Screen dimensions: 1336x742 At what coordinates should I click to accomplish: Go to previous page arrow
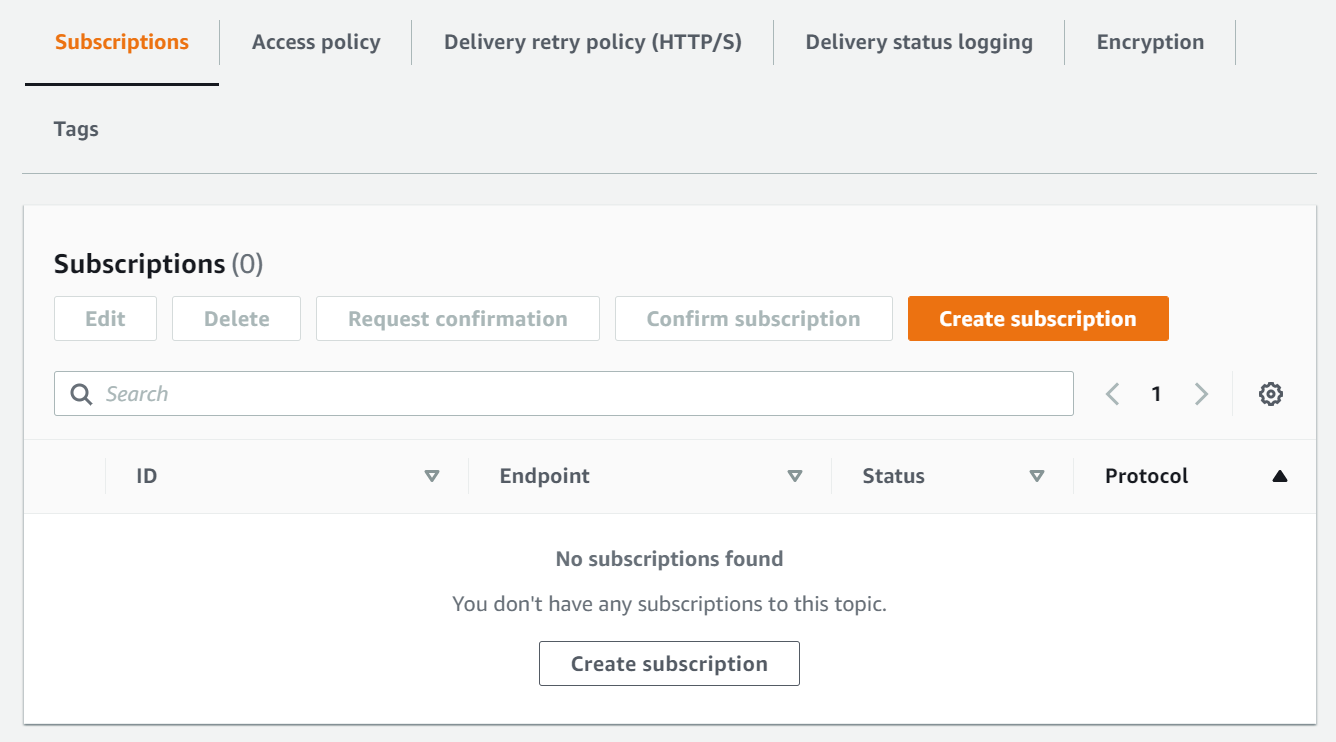point(1112,394)
